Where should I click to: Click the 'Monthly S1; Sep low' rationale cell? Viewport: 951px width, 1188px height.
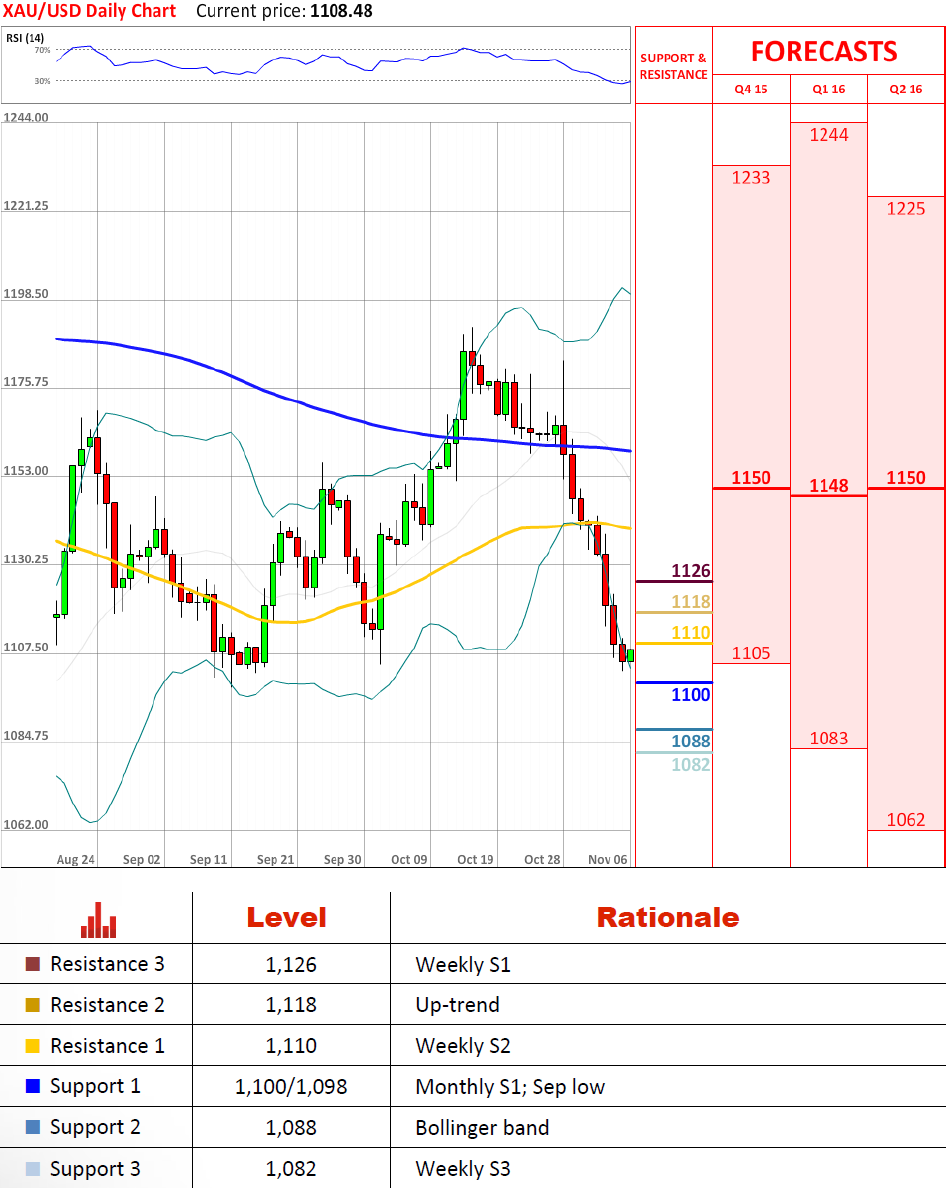pyautogui.click(x=509, y=1087)
